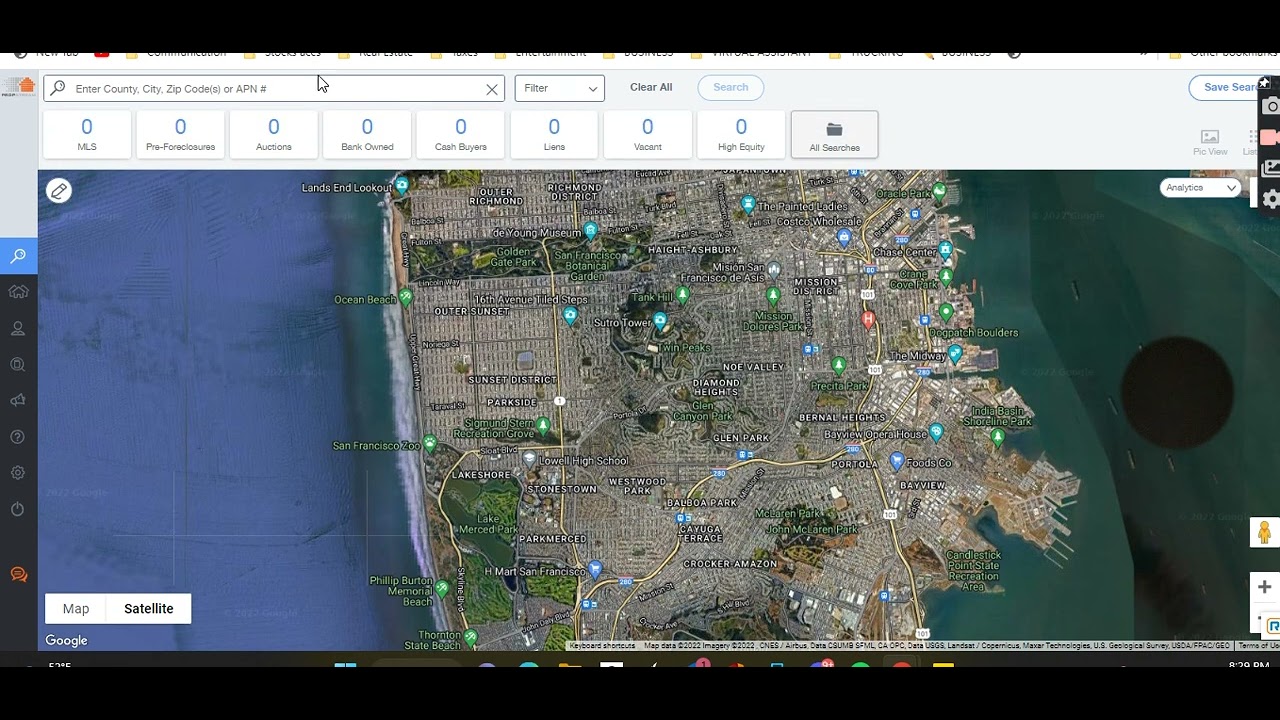Click the screen recorder camera icon
This screenshot has width=1280, height=720.
1271,107
